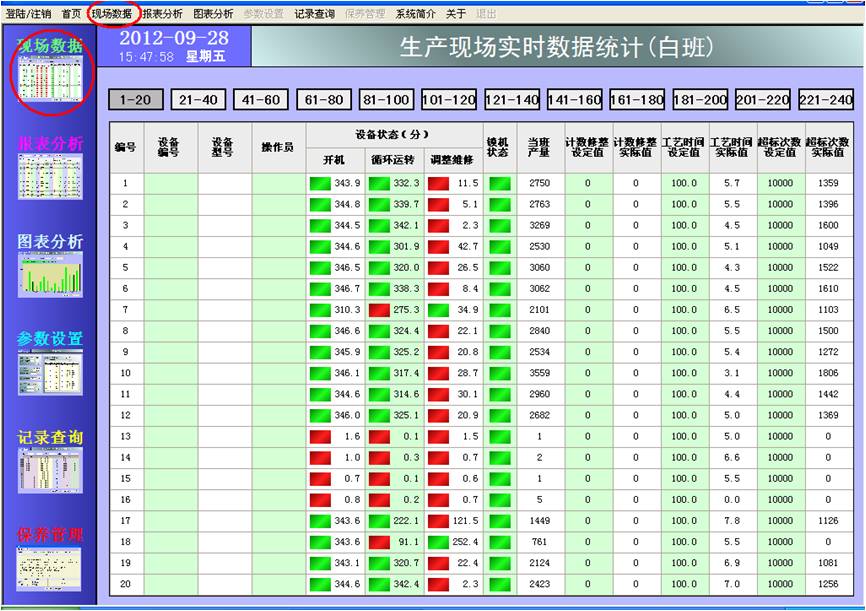Open the 参数设置 sidebar thumbnail icon

(50, 372)
